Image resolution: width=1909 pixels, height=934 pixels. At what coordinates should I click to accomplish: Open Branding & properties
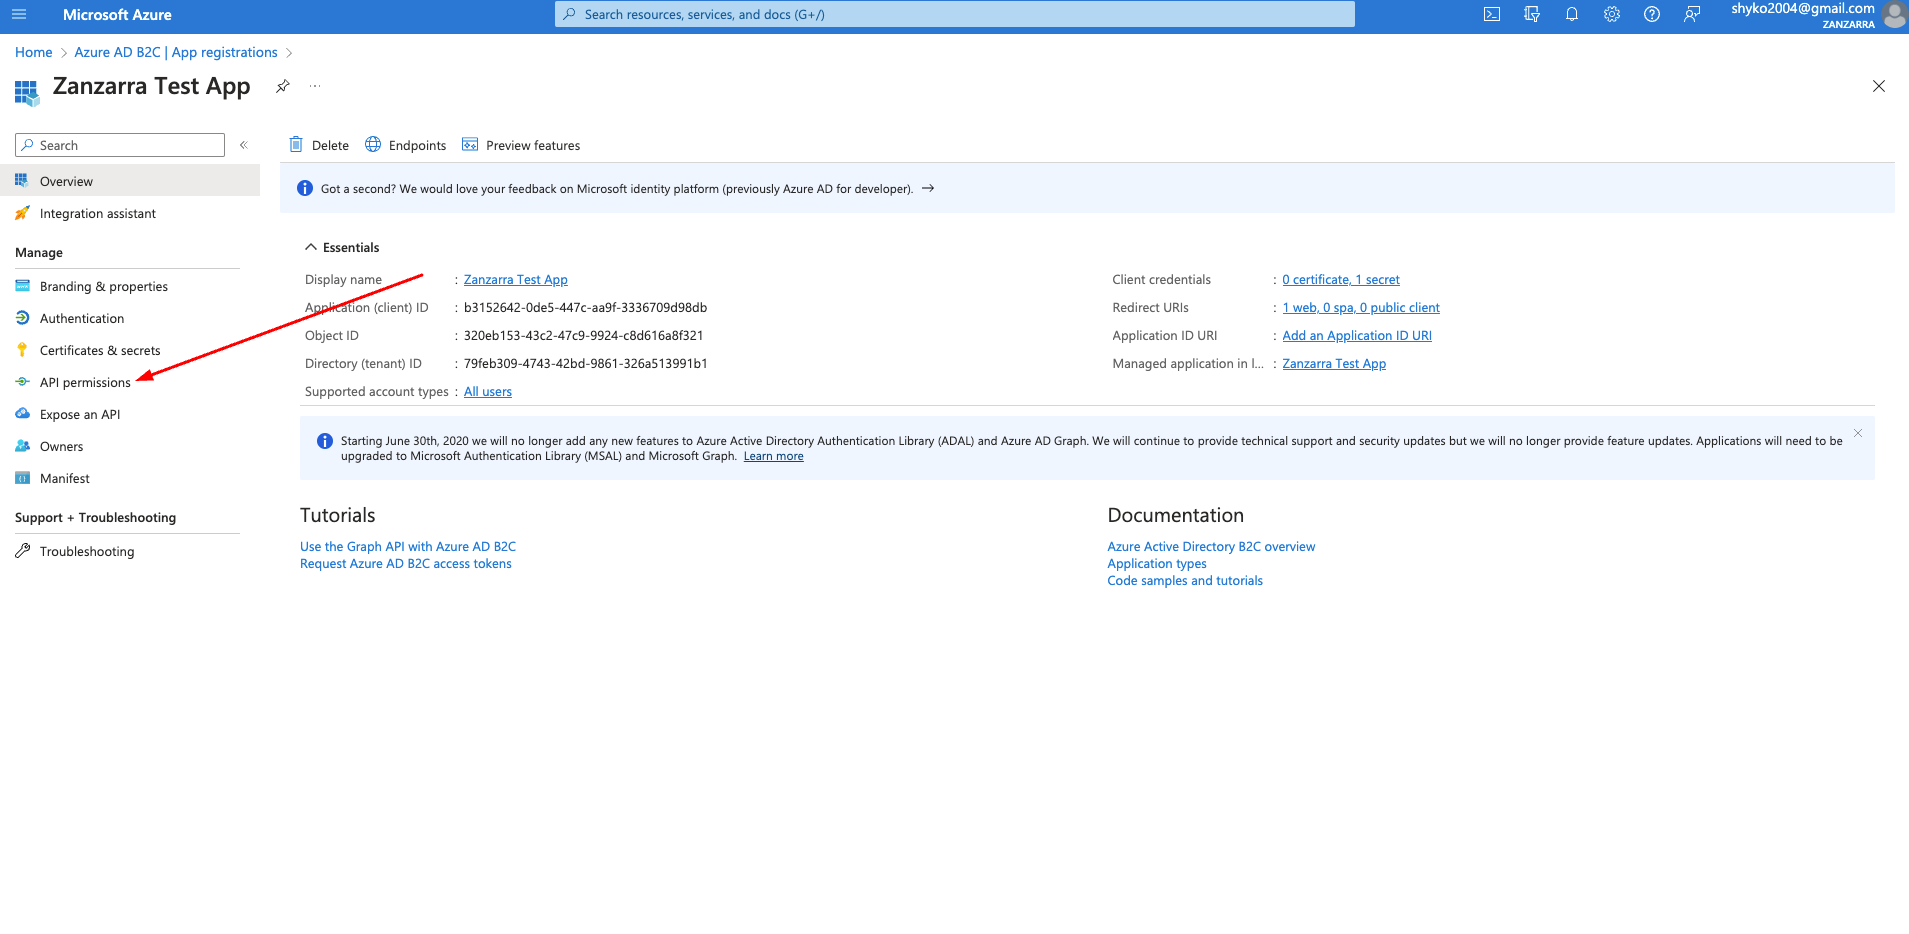click(x=104, y=286)
